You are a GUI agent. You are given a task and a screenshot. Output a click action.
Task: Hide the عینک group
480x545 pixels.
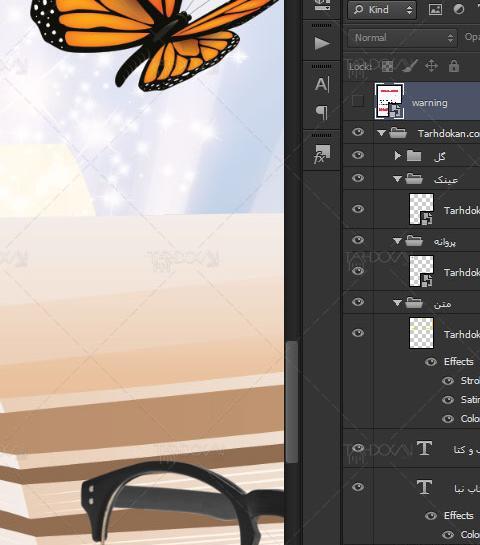(x=358, y=178)
